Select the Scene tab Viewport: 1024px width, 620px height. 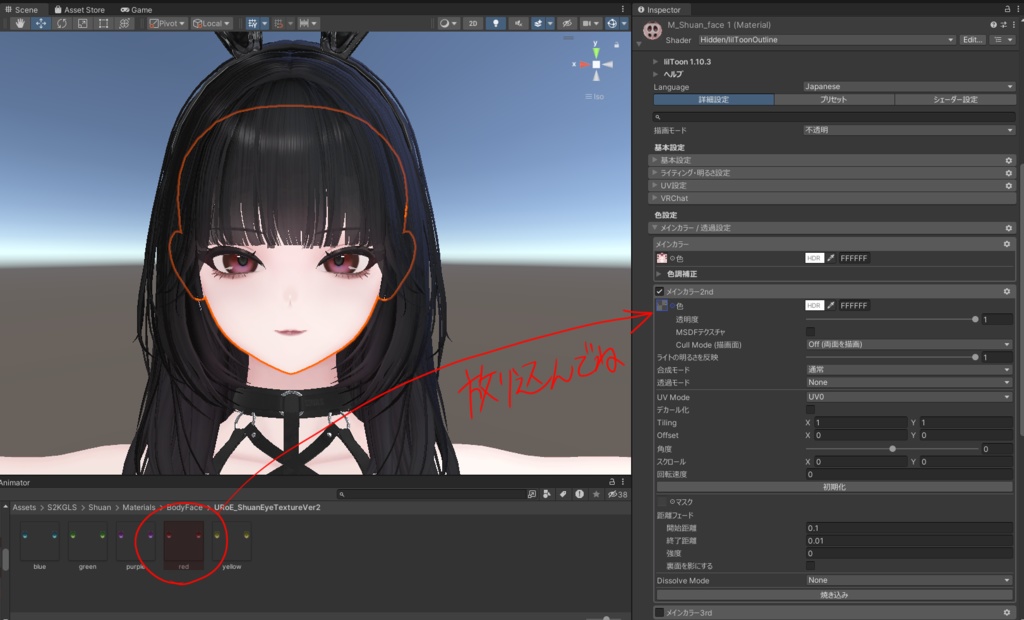(x=22, y=9)
